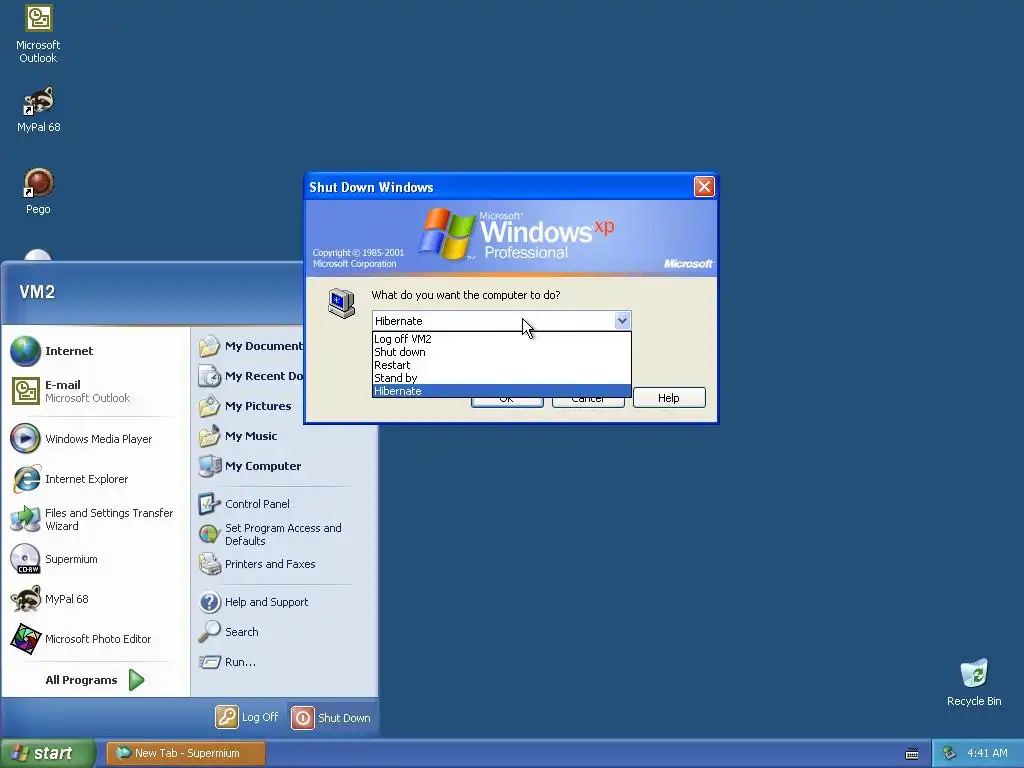The height and width of the screenshot is (768, 1024).
Task: Open My Pictures folder
Action: coord(245,406)
